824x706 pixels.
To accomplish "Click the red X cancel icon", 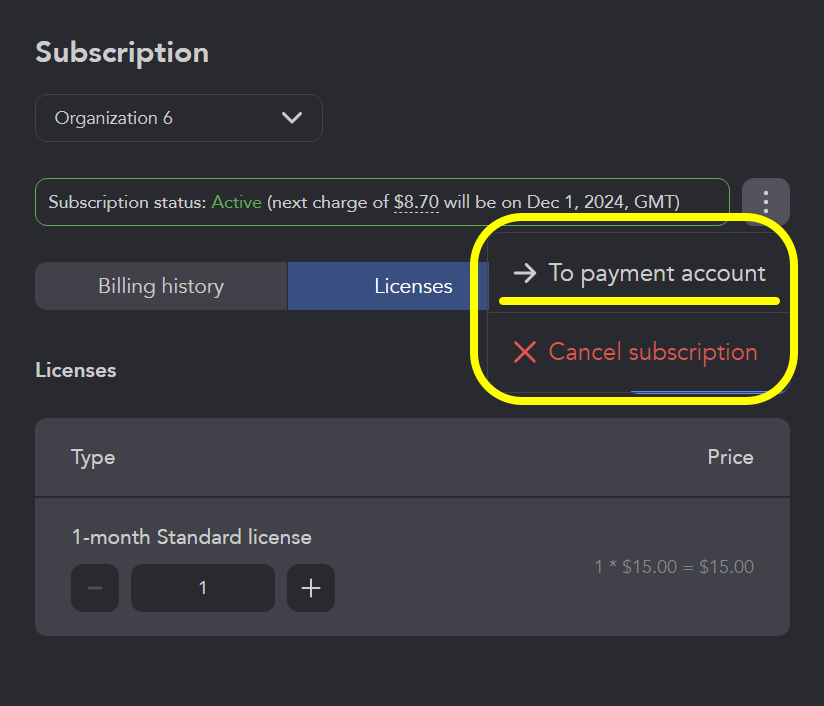I will click(x=524, y=352).
